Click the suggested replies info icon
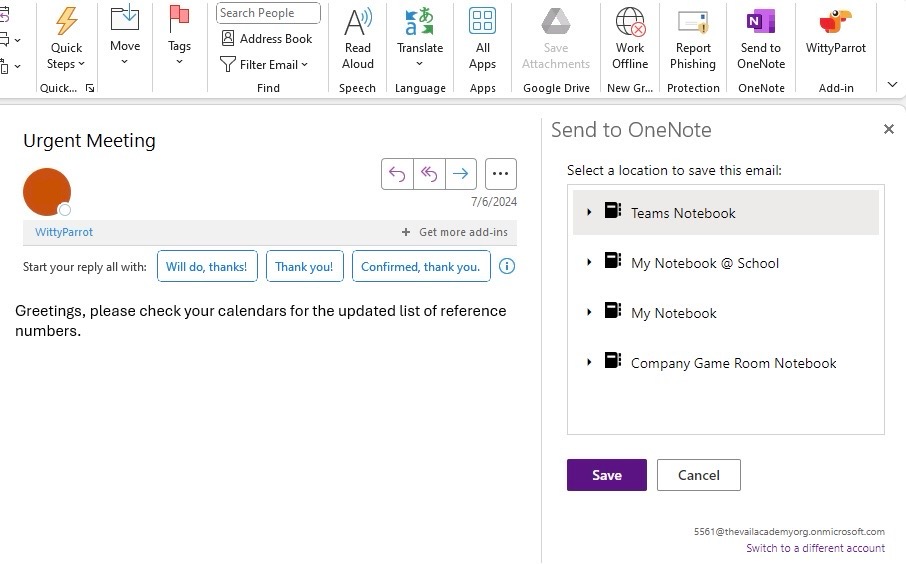 (507, 266)
